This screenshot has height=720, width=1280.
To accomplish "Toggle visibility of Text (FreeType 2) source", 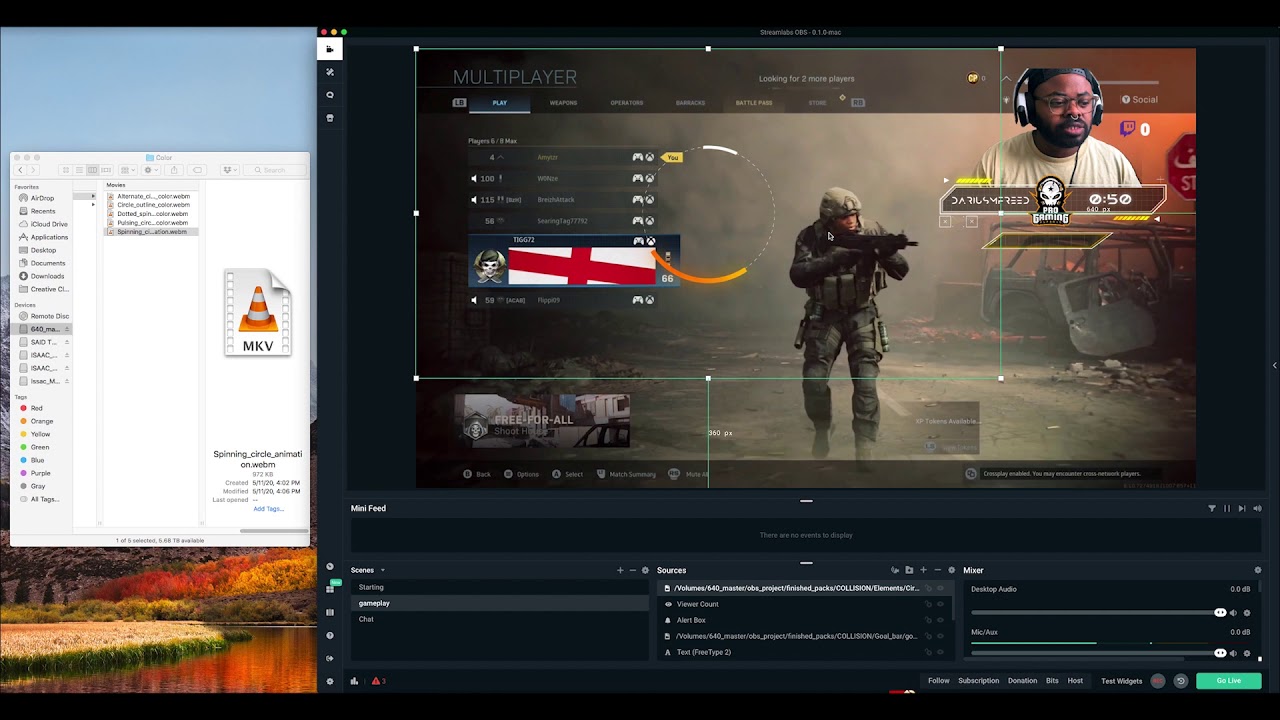I will pos(938,652).
